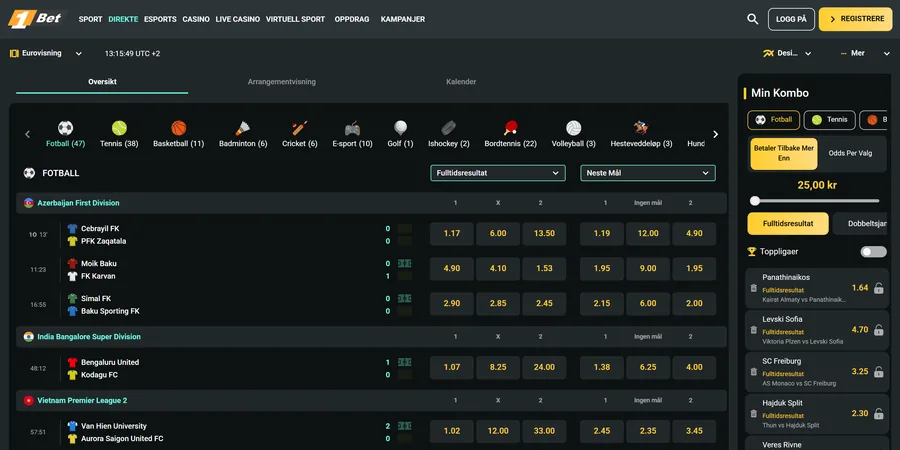Go to CASINO section

[x=196, y=19]
